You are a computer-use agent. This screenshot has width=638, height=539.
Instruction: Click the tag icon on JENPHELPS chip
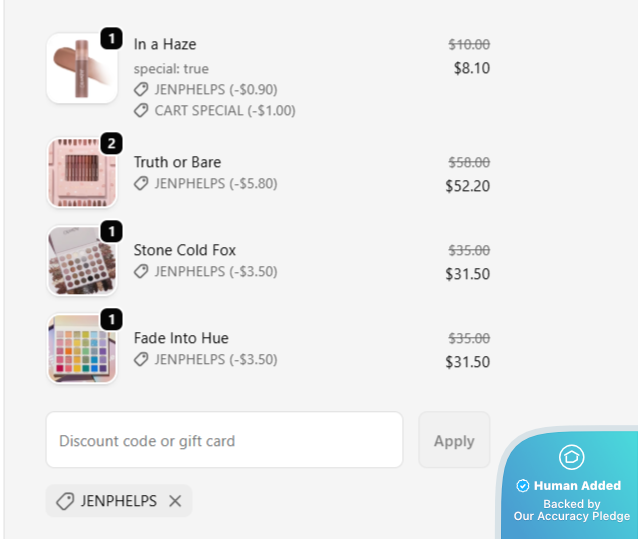pos(65,501)
